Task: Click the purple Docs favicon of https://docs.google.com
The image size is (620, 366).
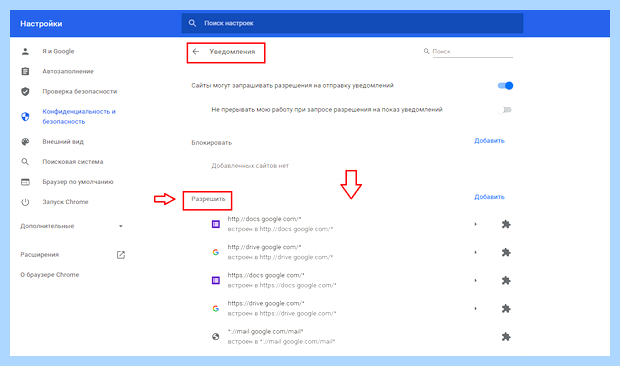Action: point(215,280)
